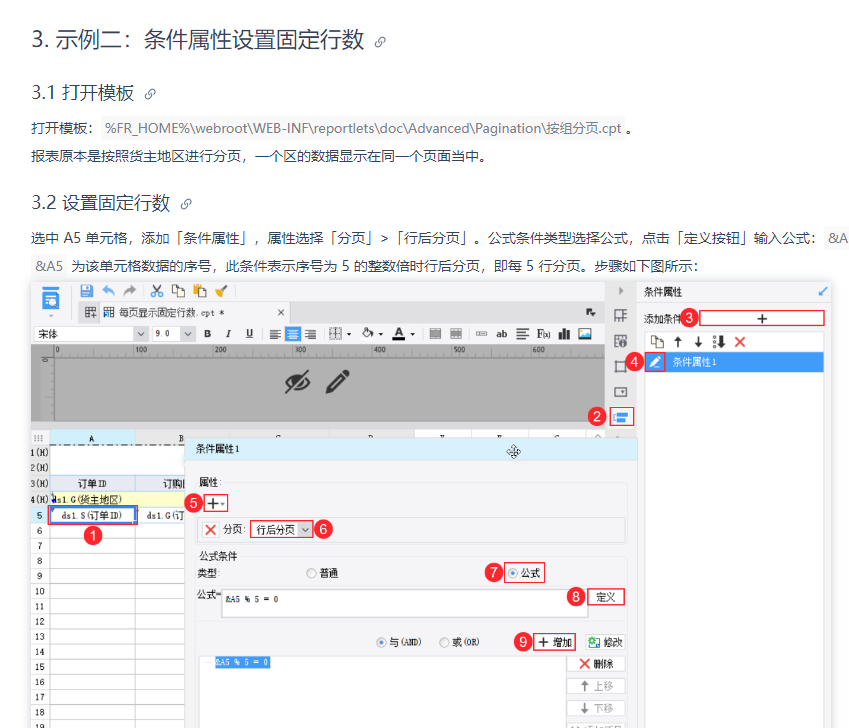
Task: Open the fill color dropdown arrow
Action: click(381, 335)
